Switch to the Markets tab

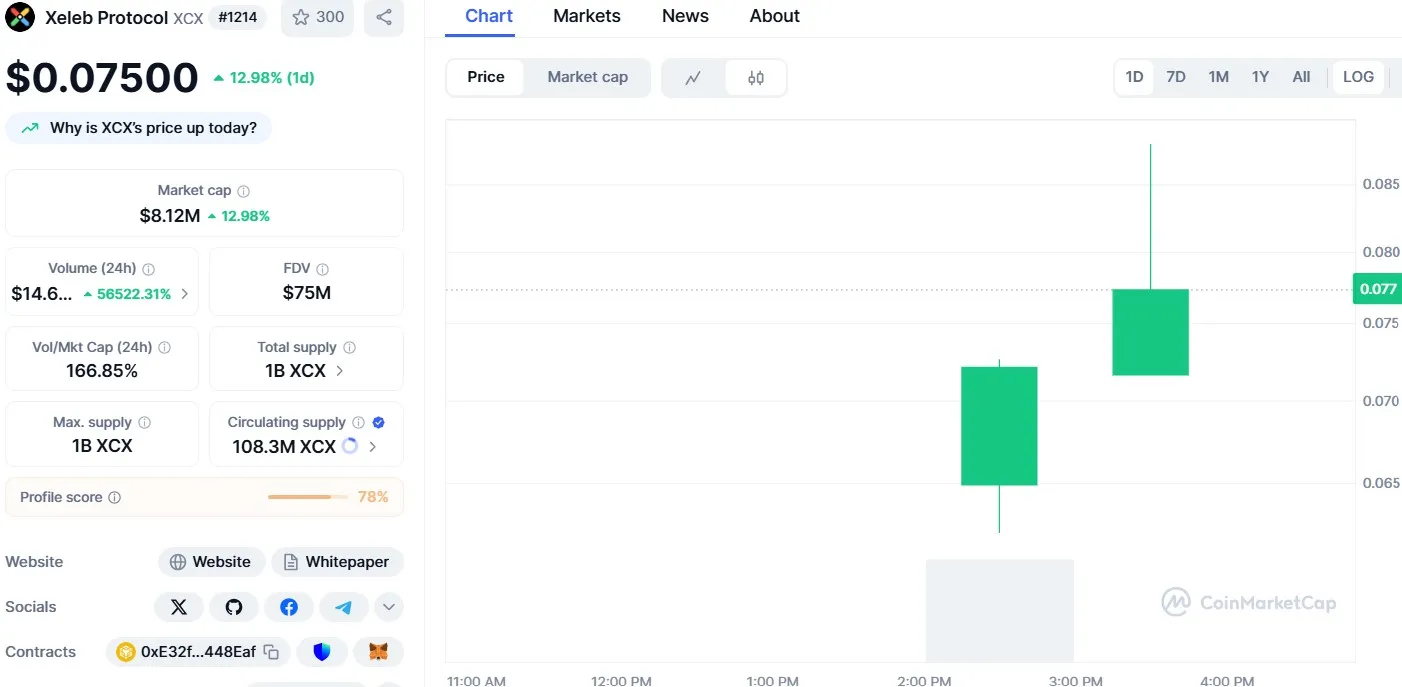(586, 16)
